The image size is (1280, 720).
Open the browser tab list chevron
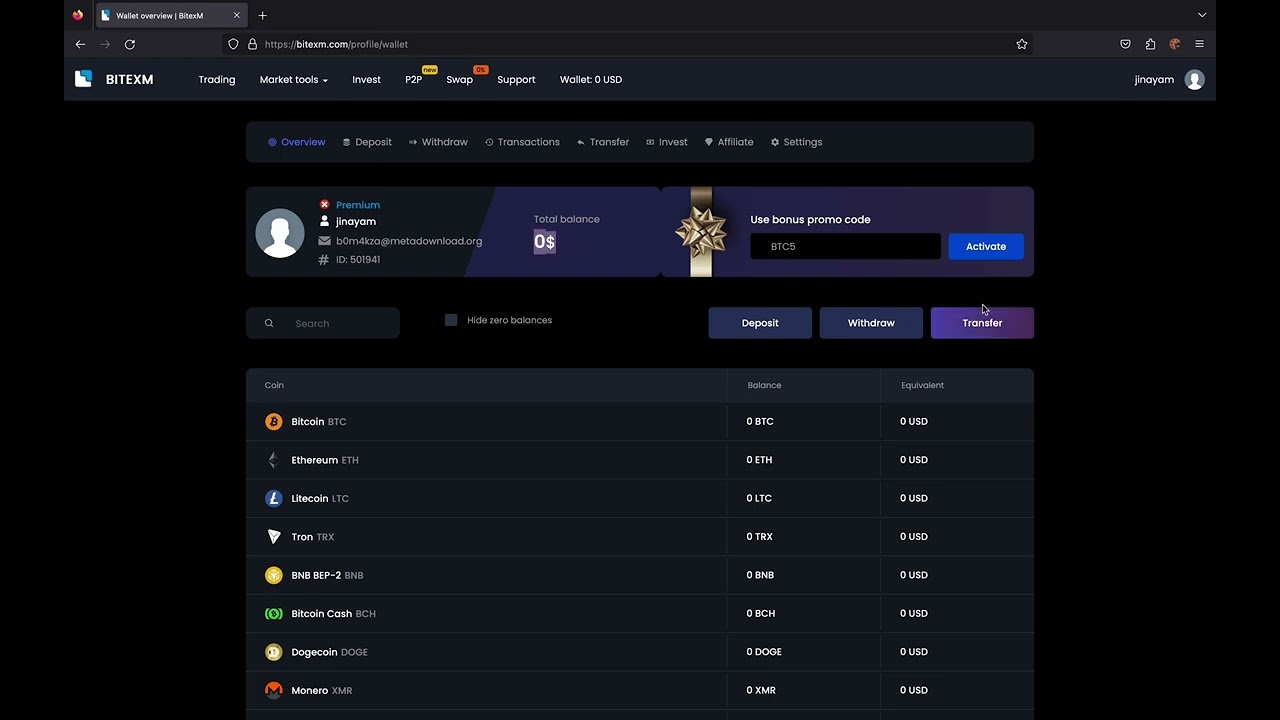(x=1202, y=15)
